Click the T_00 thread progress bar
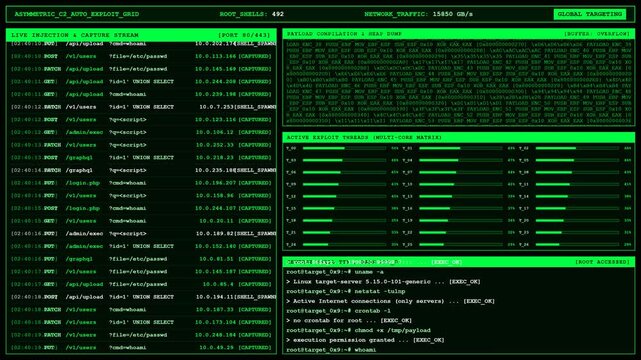The height and width of the screenshot is (360, 641). [x=344, y=148]
